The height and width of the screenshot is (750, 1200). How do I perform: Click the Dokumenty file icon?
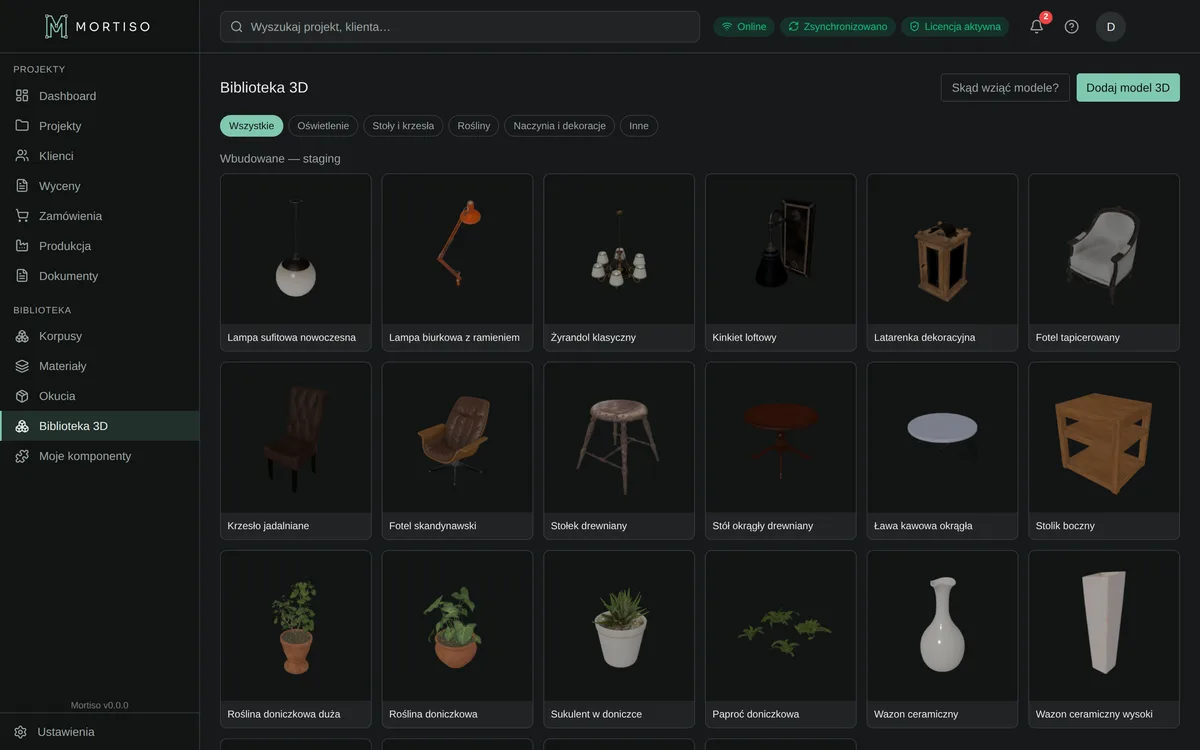pos(22,276)
